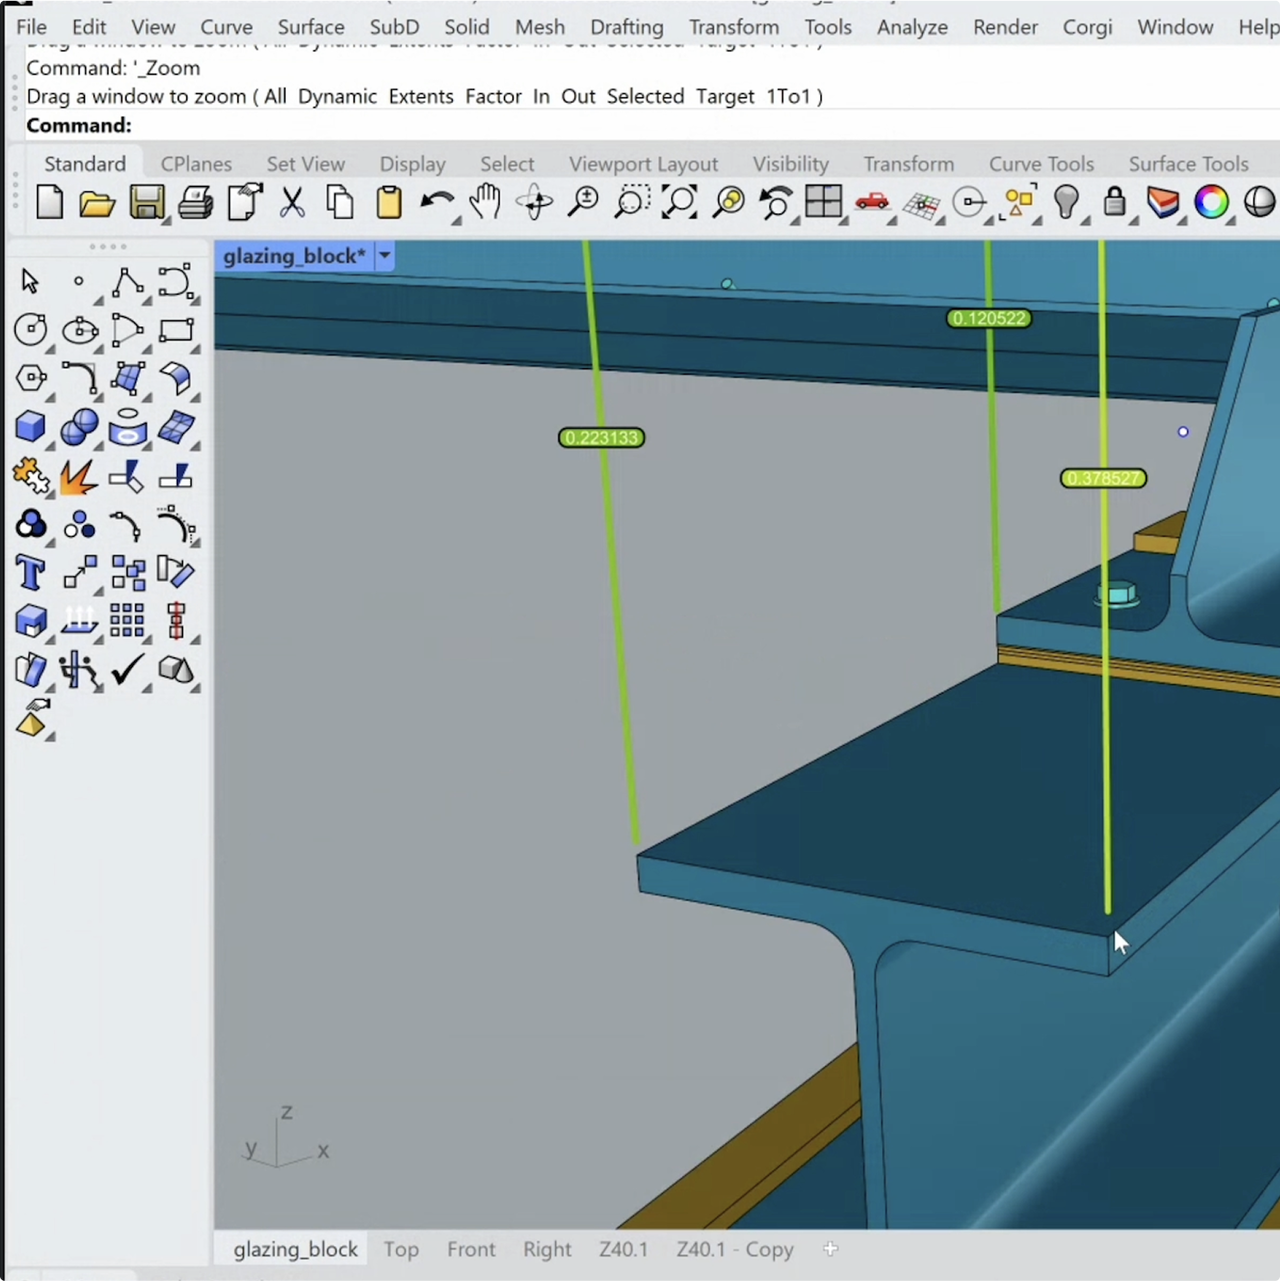Select the Pan hand tool
This screenshot has height=1281, width=1280.
click(486, 203)
